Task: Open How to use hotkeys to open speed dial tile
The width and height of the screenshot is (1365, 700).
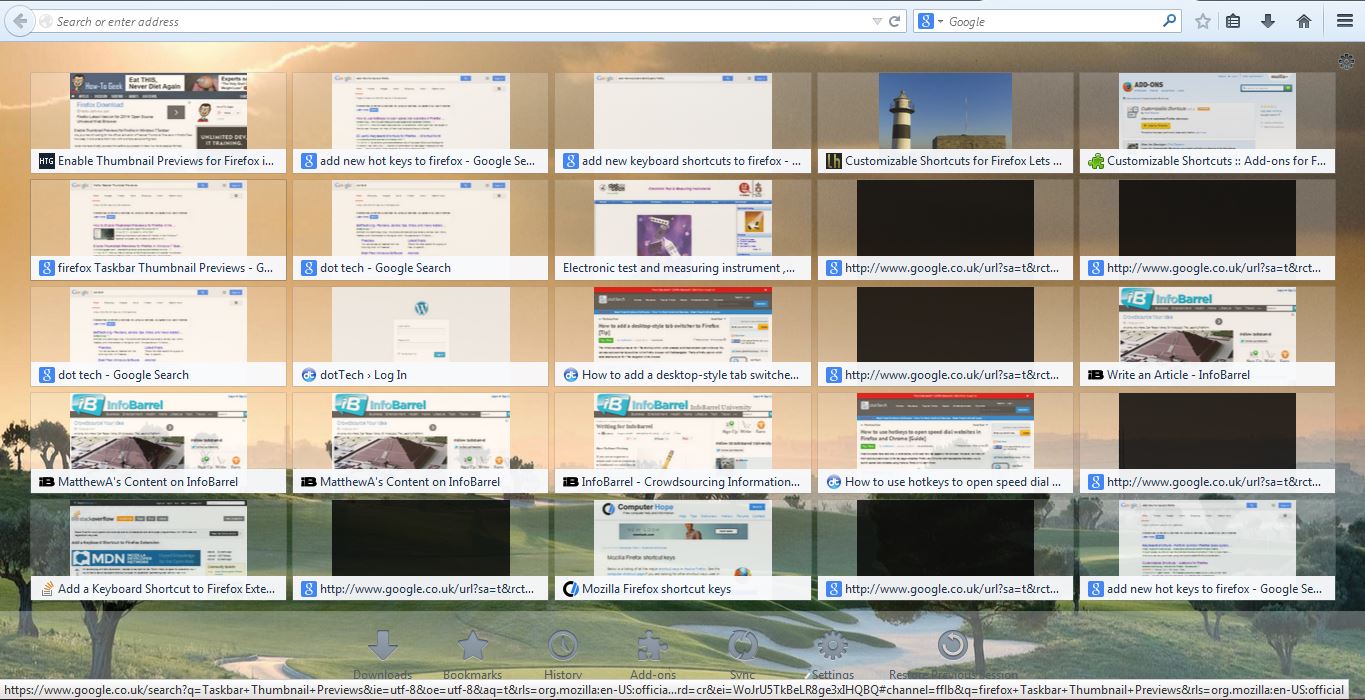Action: tap(945, 444)
